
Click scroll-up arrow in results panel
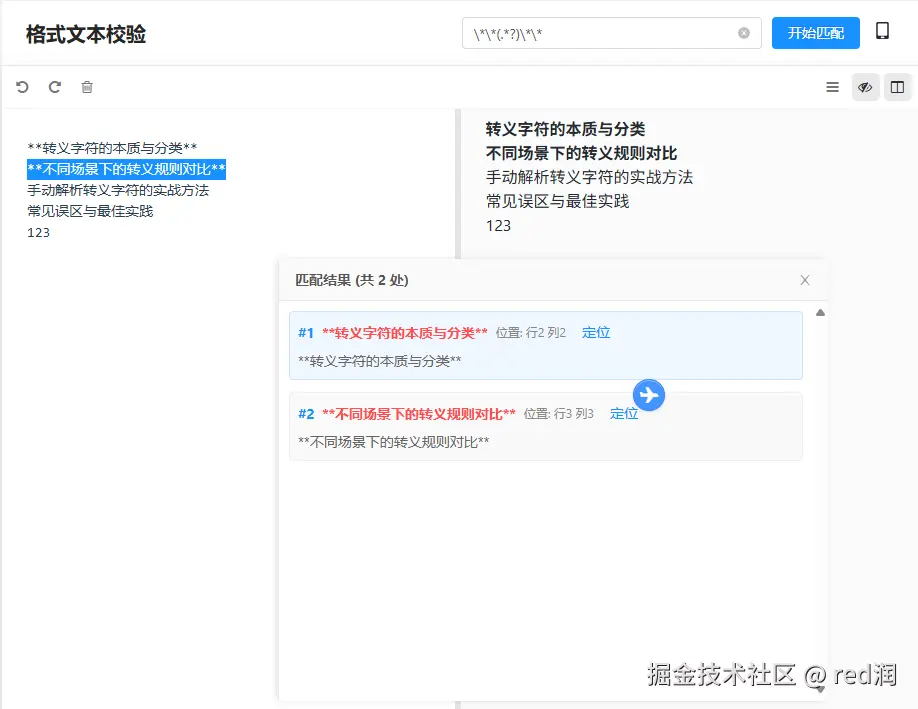[x=820, y=313]
